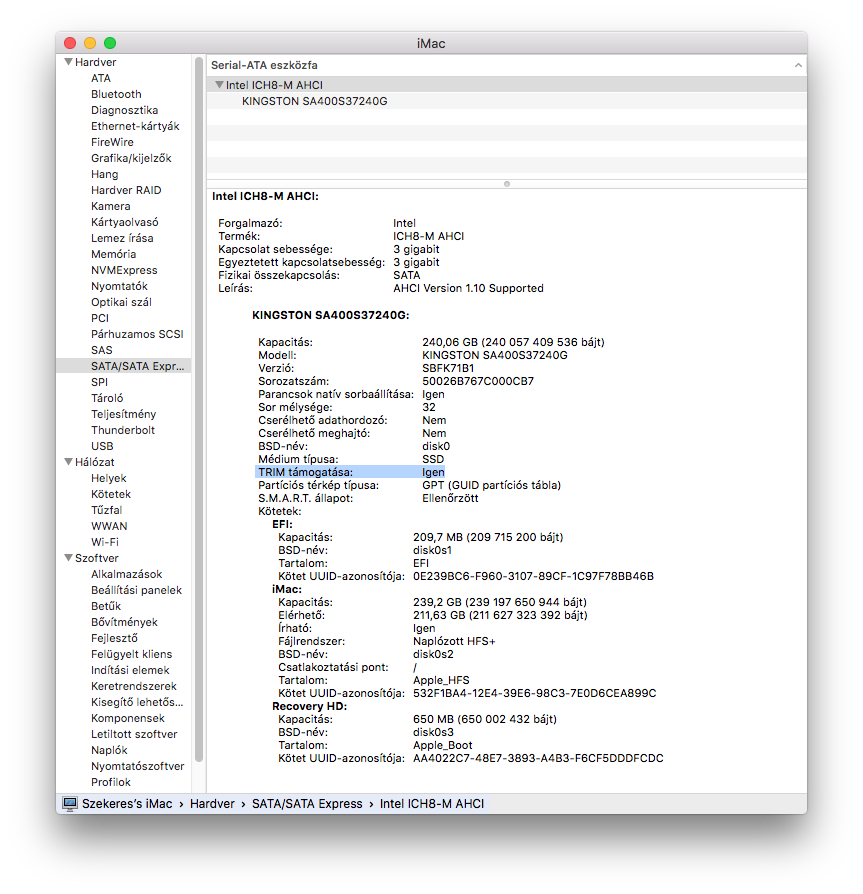Select Profilok in the sidebar
This screenshot has height=894, width=863.
[x=111, y=782]
